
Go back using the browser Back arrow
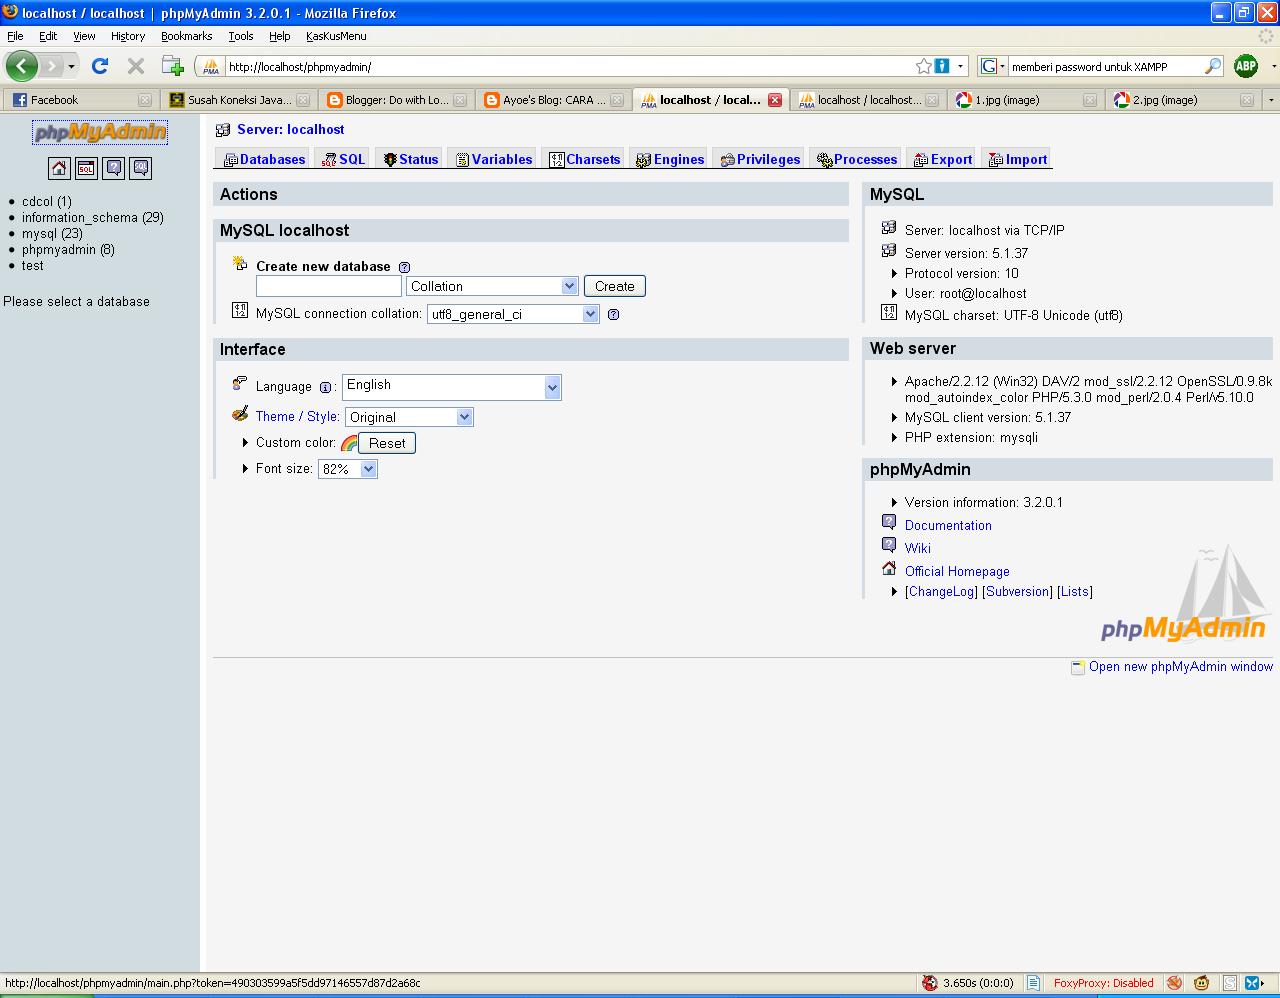click(21, 66)
